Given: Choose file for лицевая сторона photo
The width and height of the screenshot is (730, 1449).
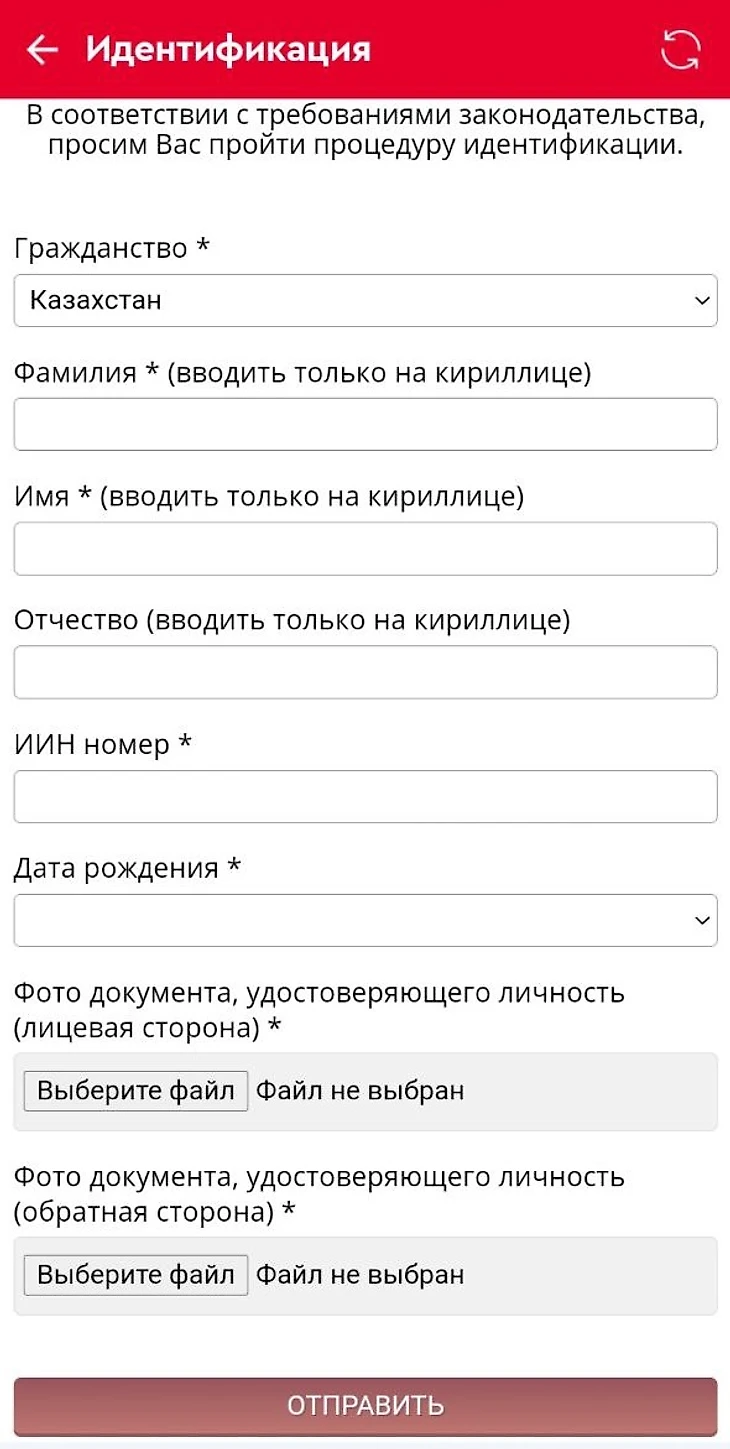Looking at the screenshot, I should point(136,1091).
